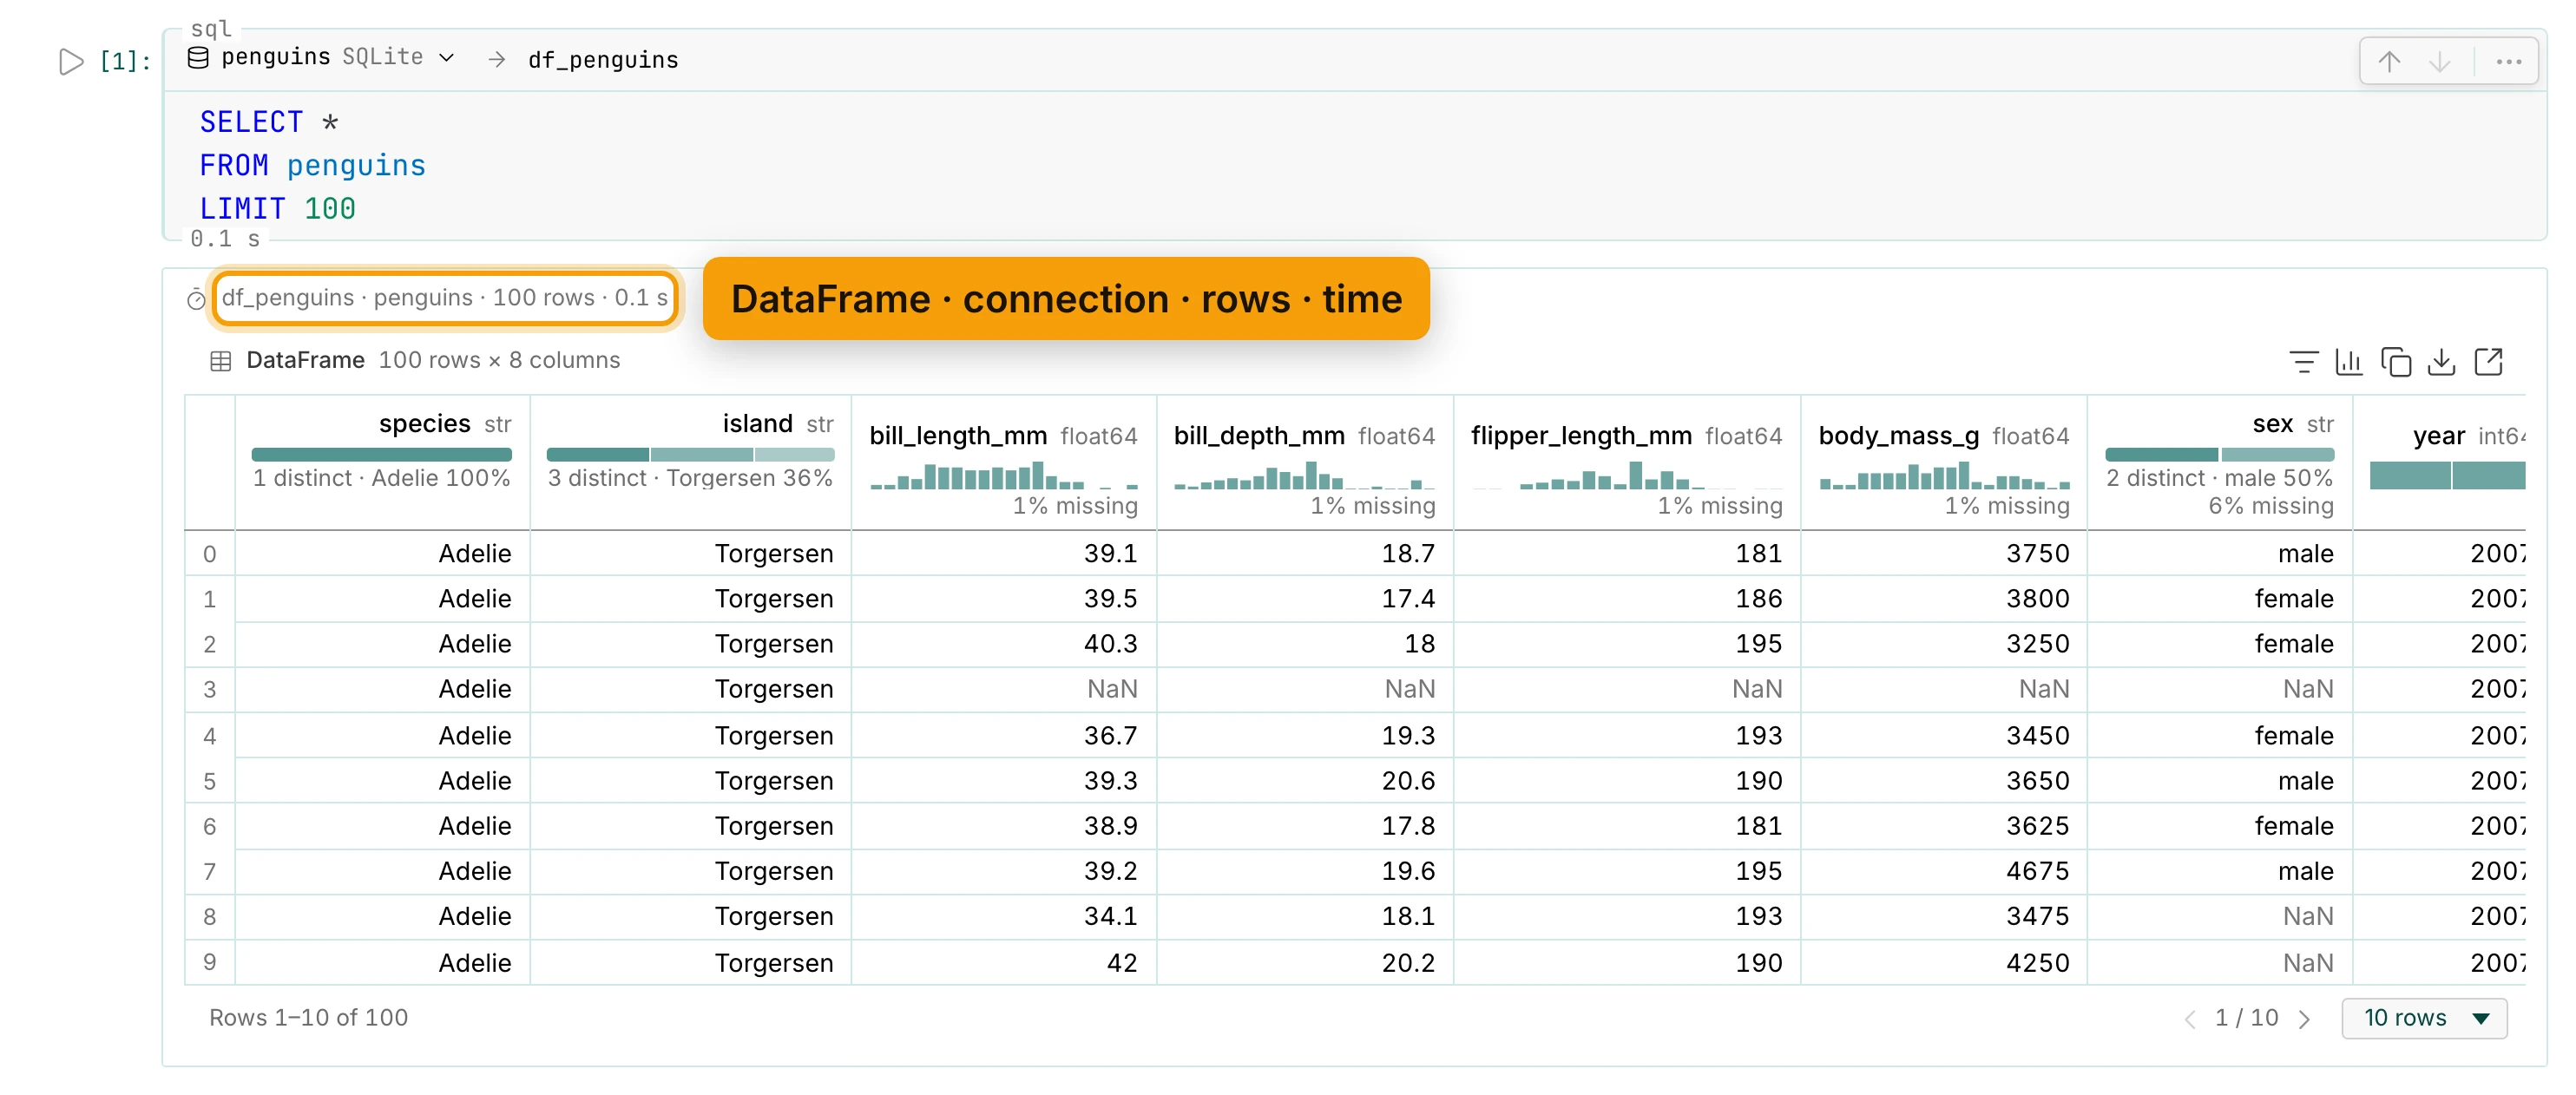Screen dimensions: 2576x1095
Task: Click the body_mass_g histogram
Action: (1944, 475)
